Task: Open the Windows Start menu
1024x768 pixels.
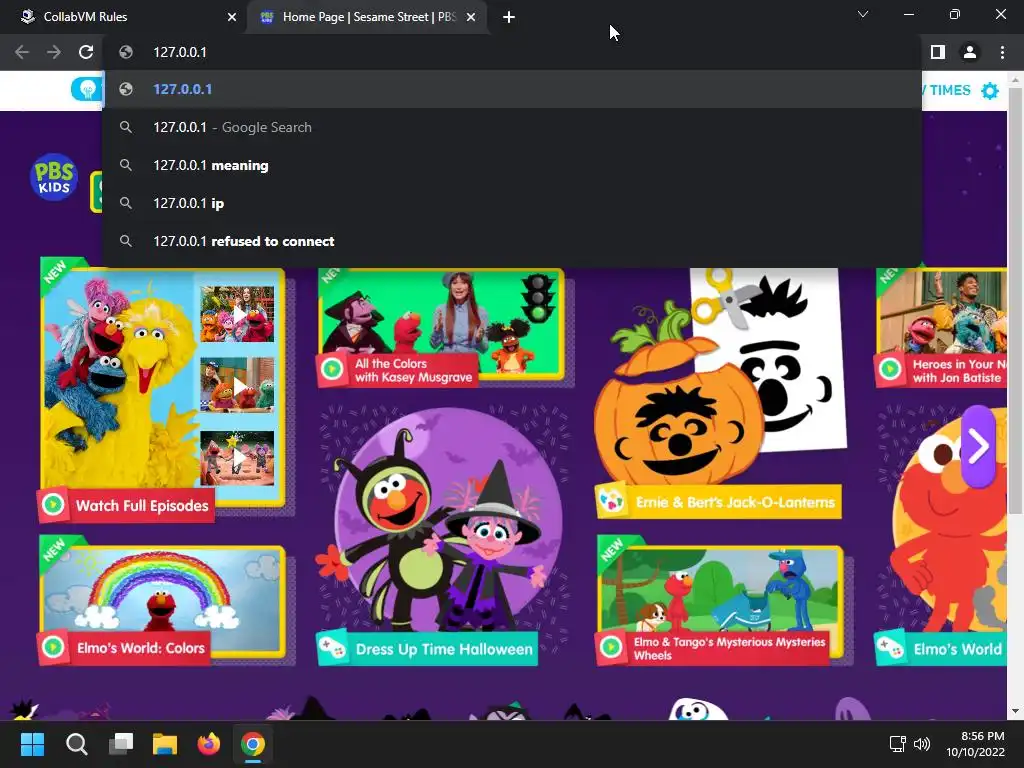Action: [32, 744]
